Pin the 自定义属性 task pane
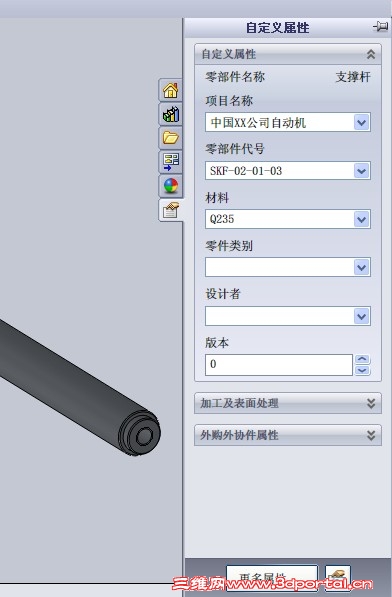The height and width of the screenshot is (597, 392). tap(380, 27)
